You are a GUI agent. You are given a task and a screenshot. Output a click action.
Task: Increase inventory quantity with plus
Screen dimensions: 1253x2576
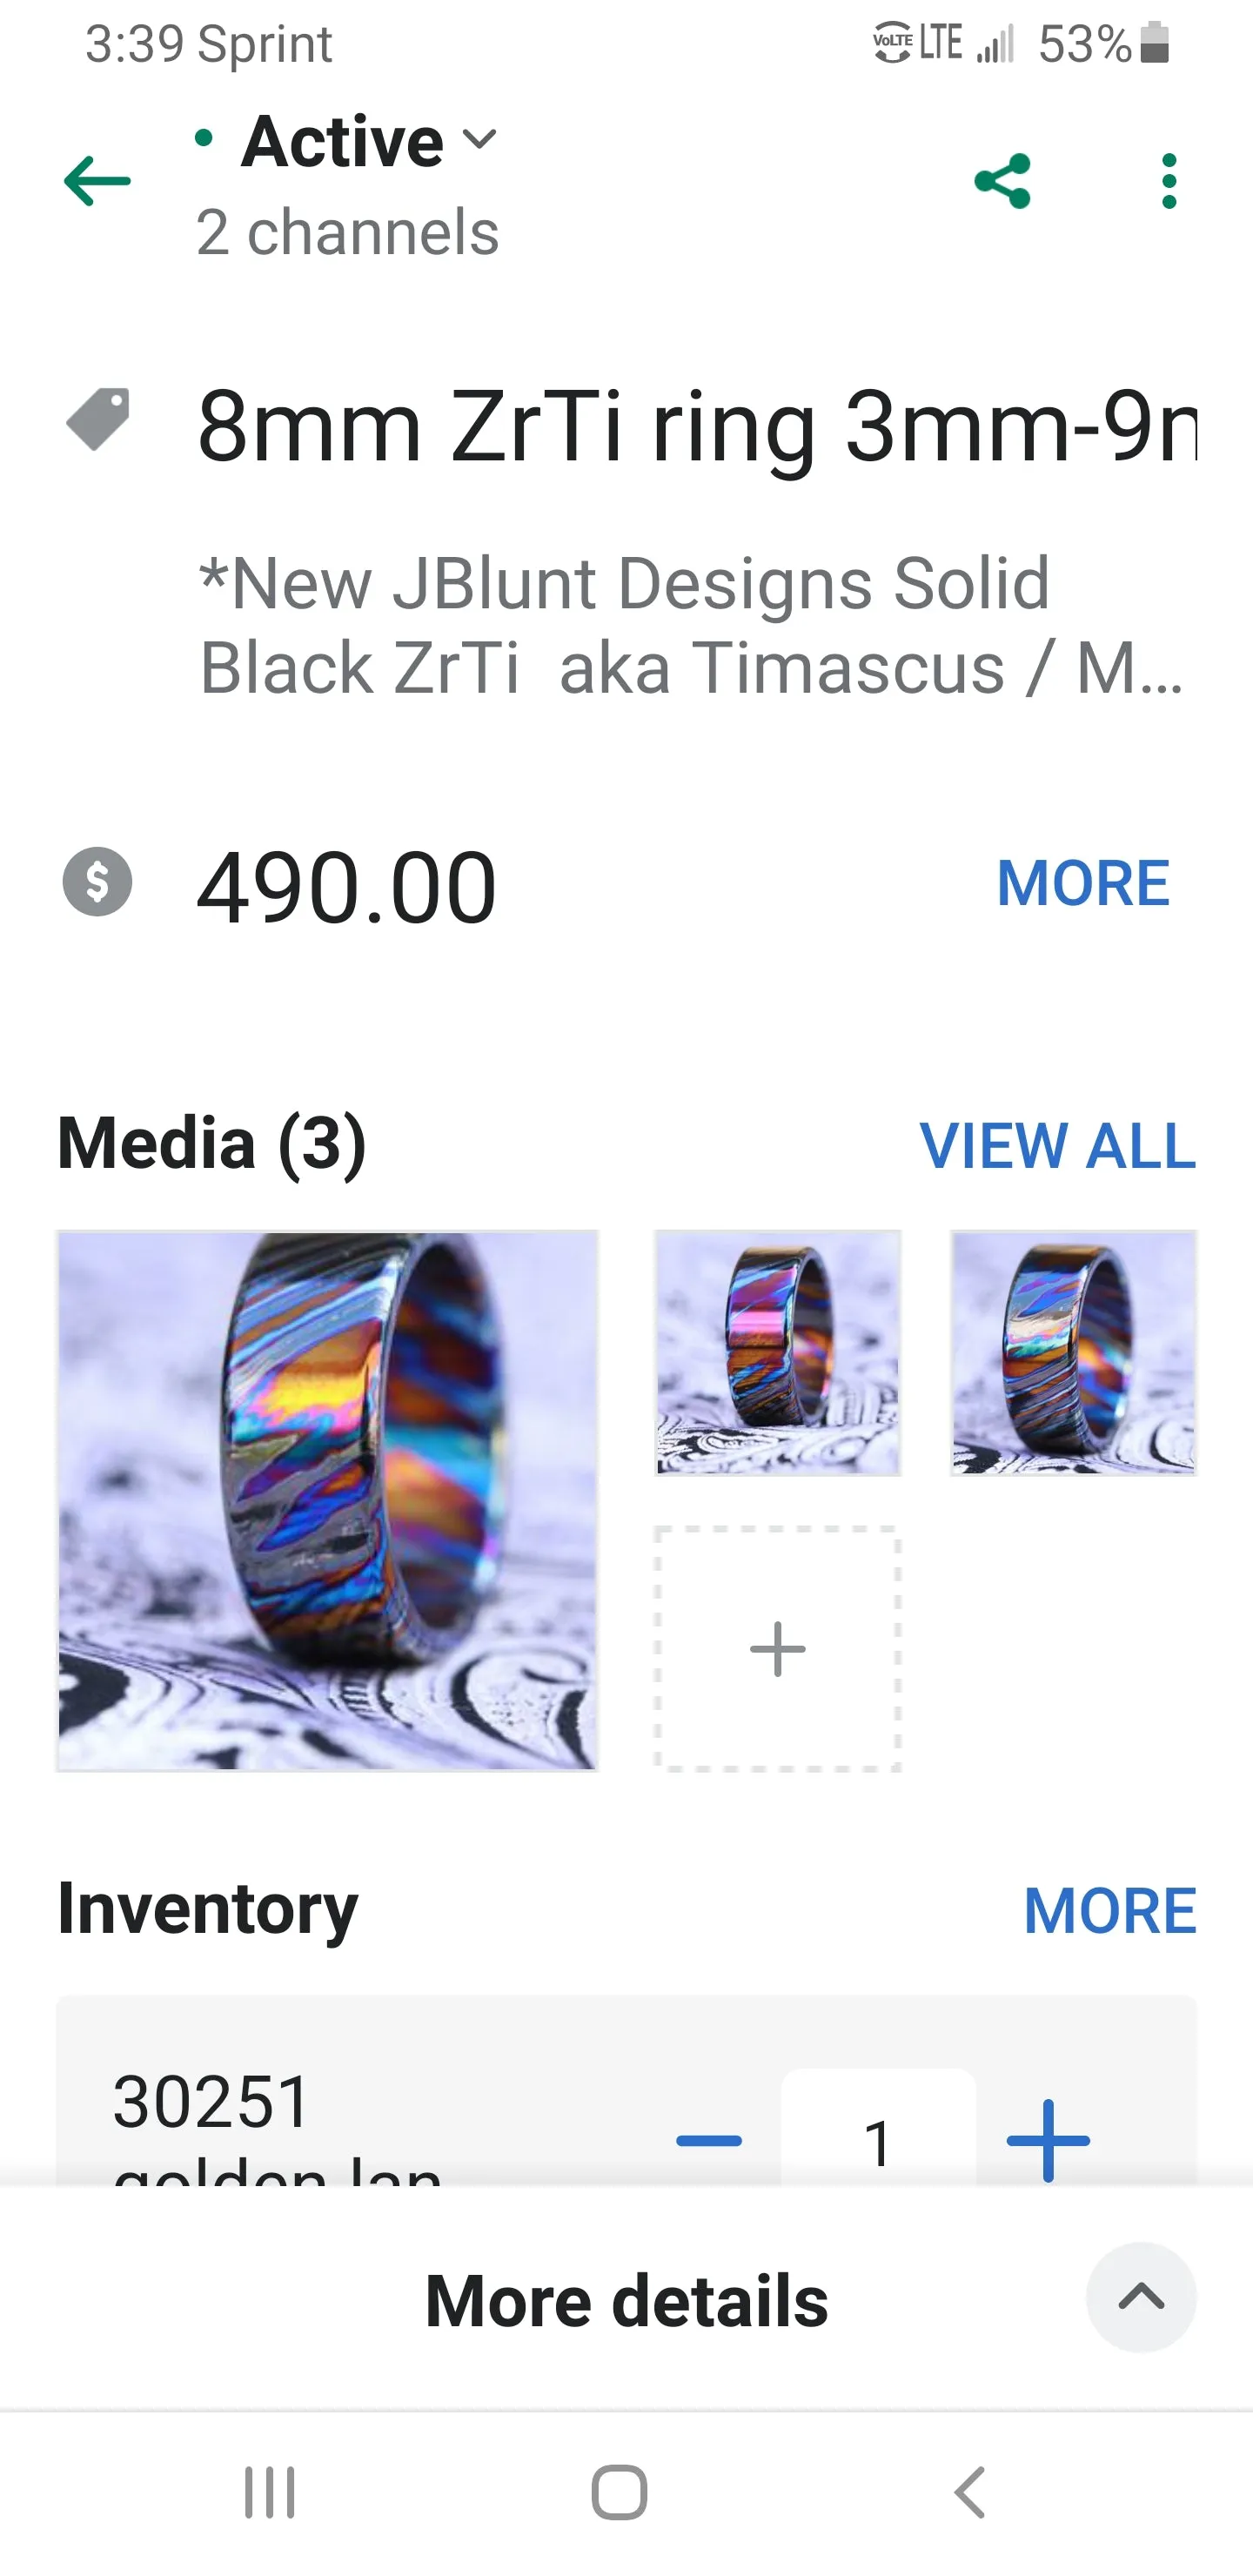[1048, 2140]
